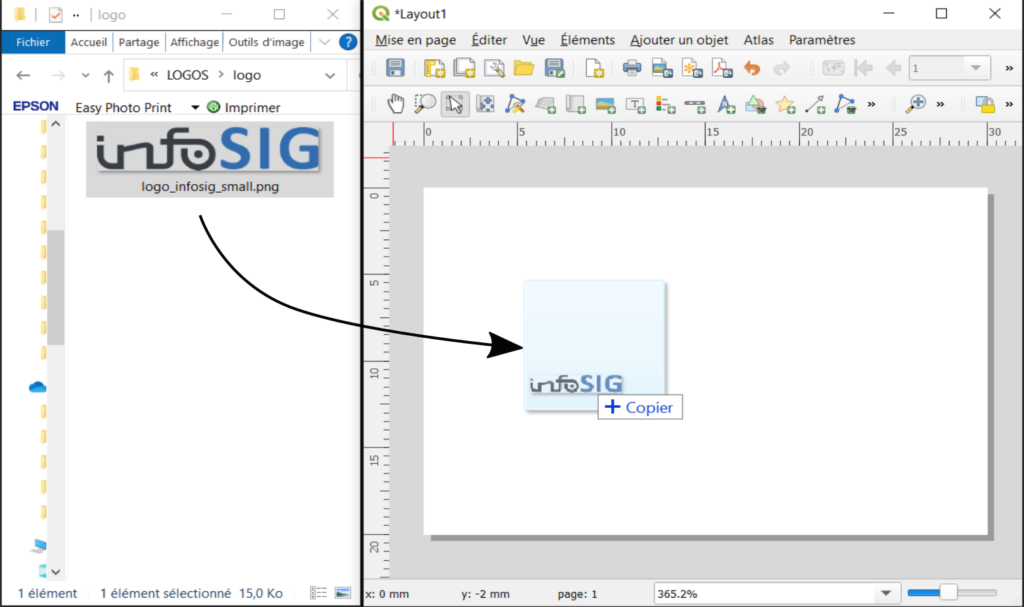Open address bar history dropdown

point(330,76)
